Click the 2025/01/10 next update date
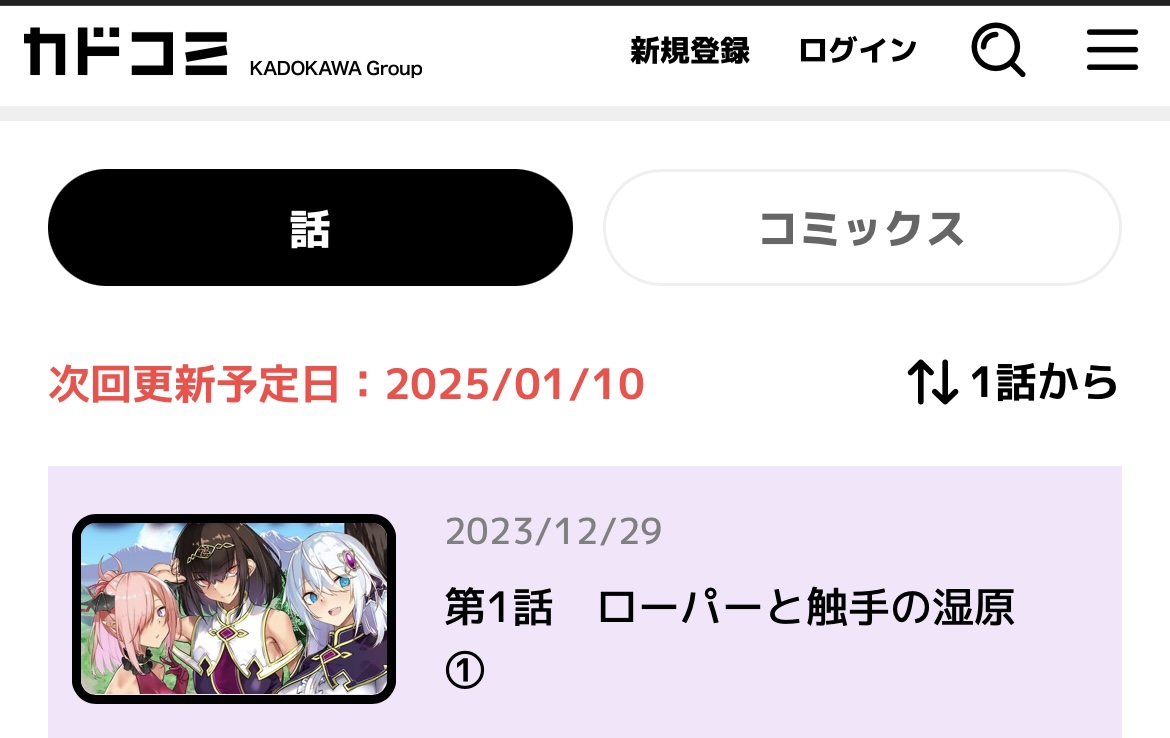 coord(515,384)
